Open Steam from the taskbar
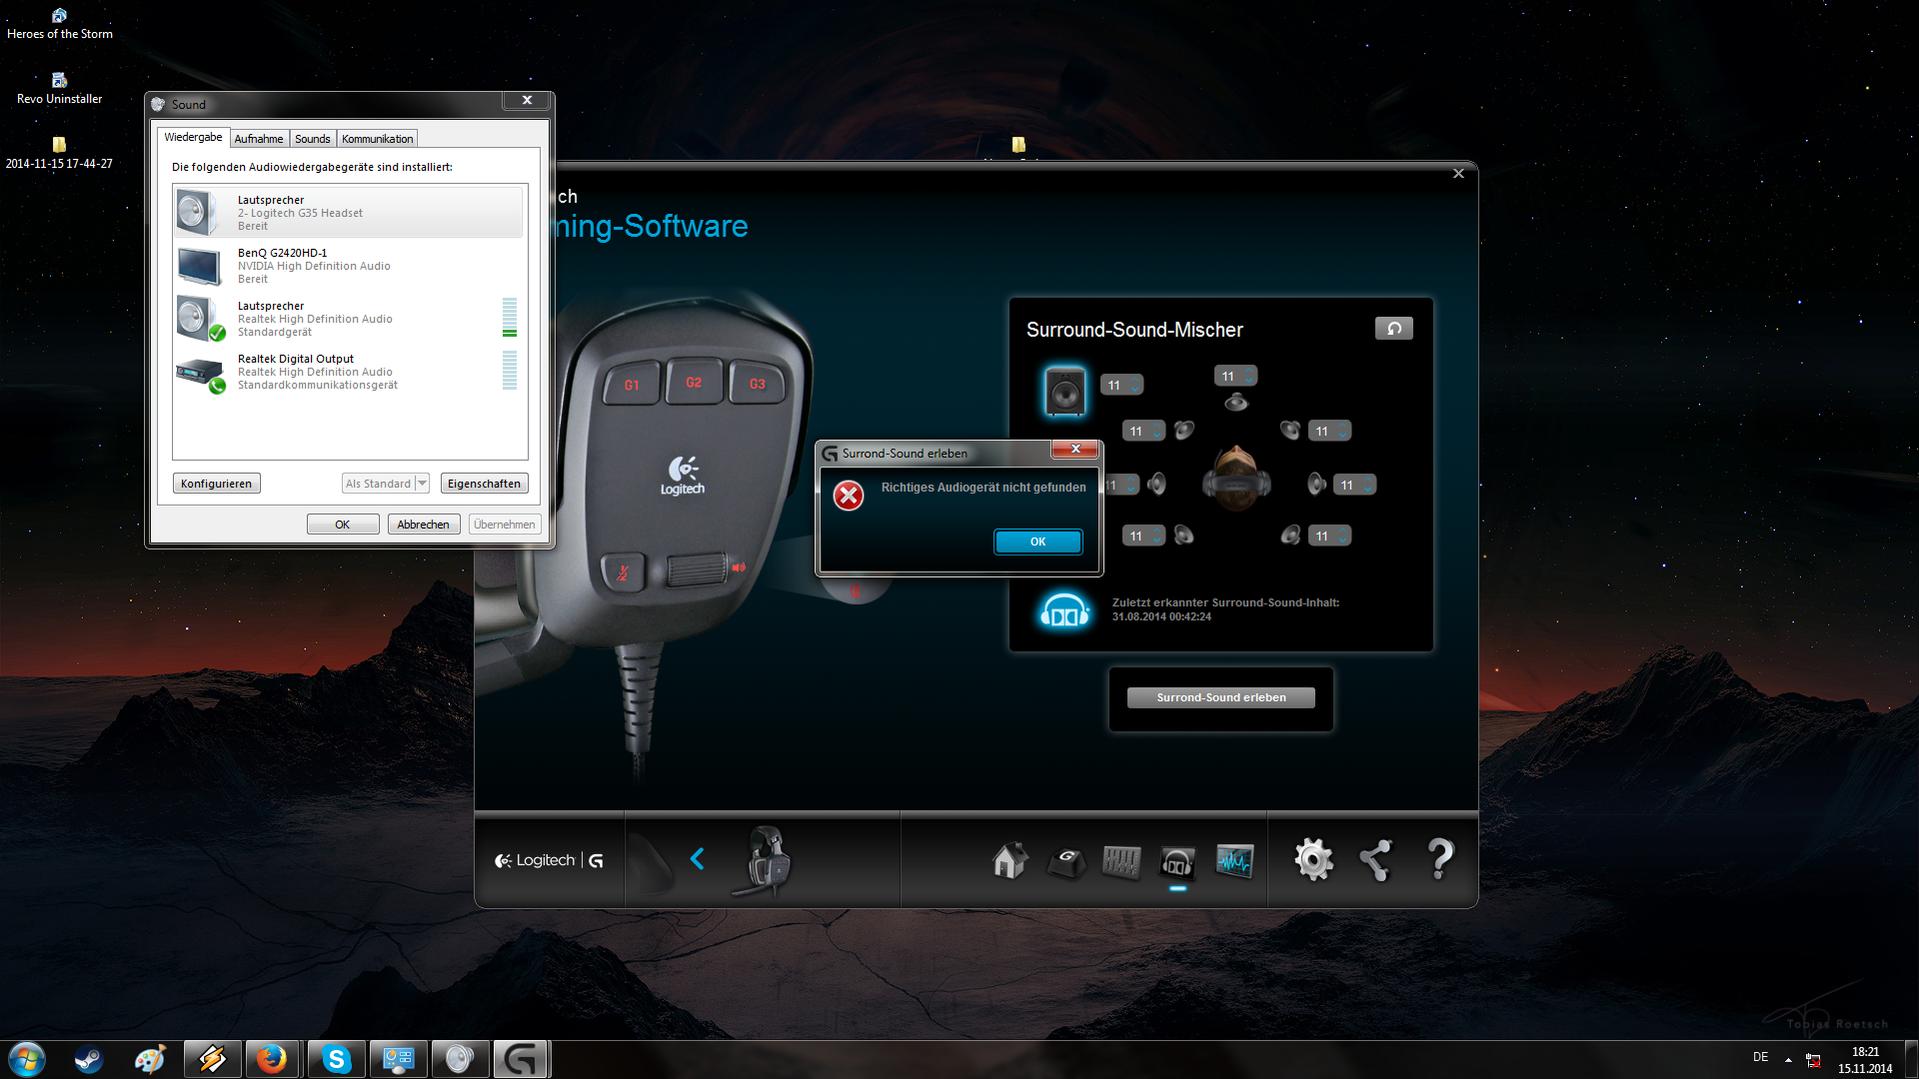This screenshot has width=1919, height=1079. (88, 1059)
